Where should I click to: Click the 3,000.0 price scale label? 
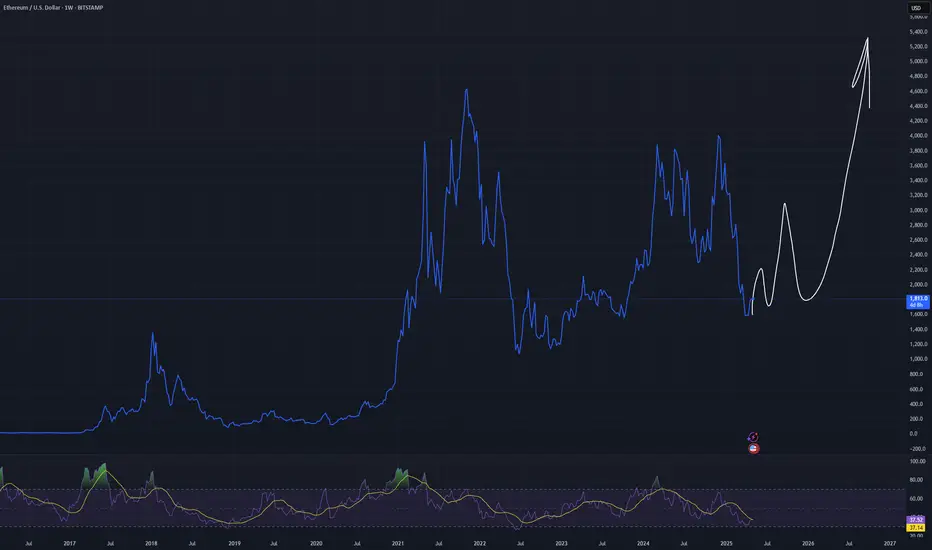(x=918, y=210)
